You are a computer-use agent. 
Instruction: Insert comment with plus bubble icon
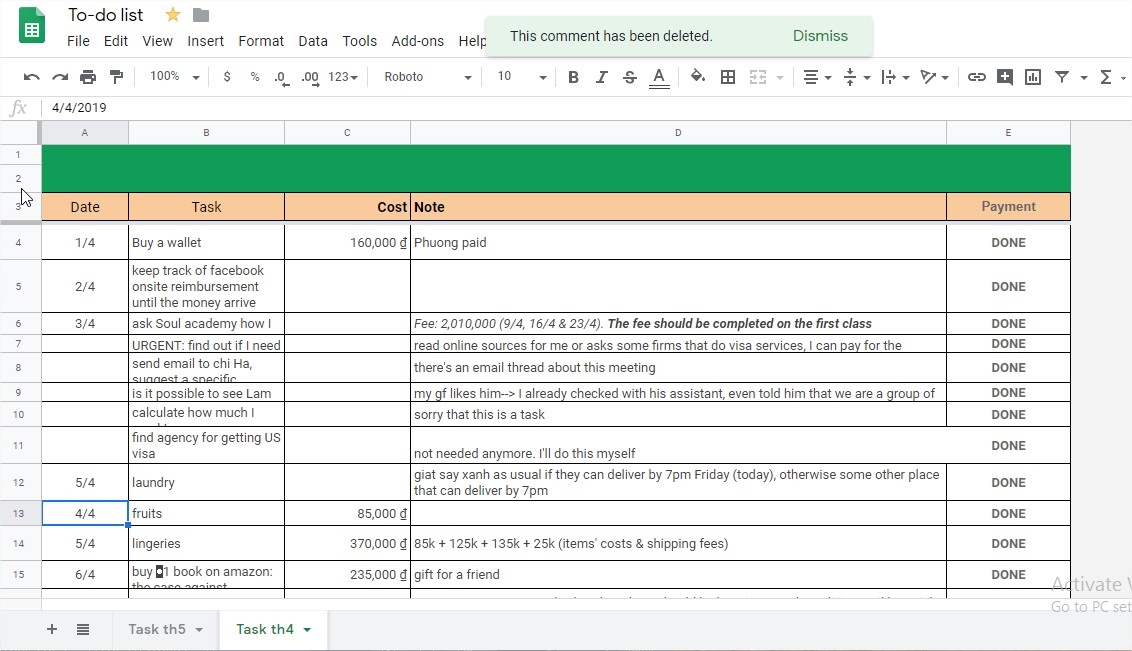(1004, 77)
